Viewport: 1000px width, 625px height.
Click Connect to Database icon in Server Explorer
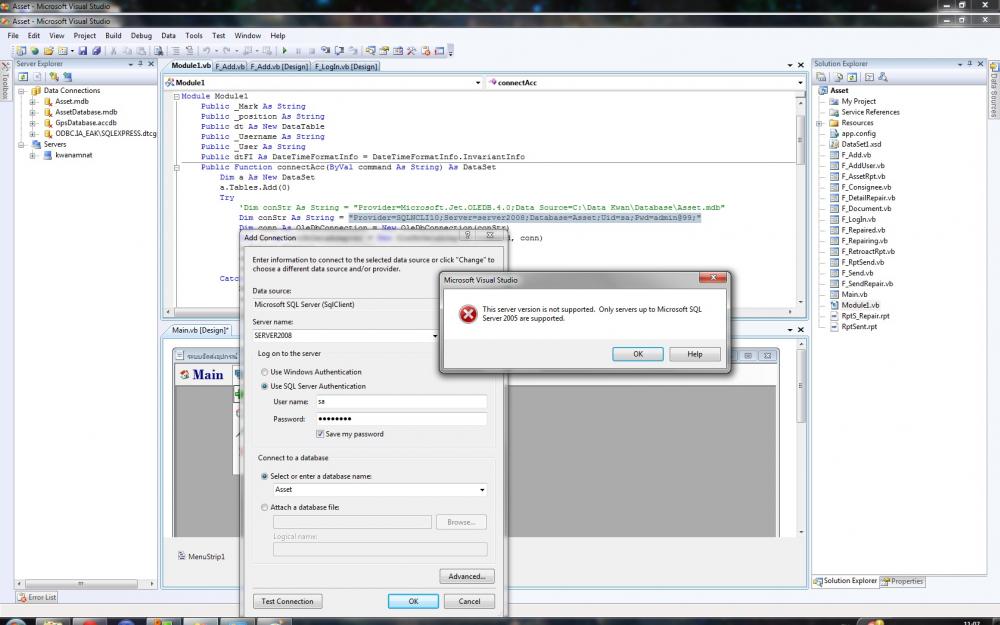[x=54, y=77]
